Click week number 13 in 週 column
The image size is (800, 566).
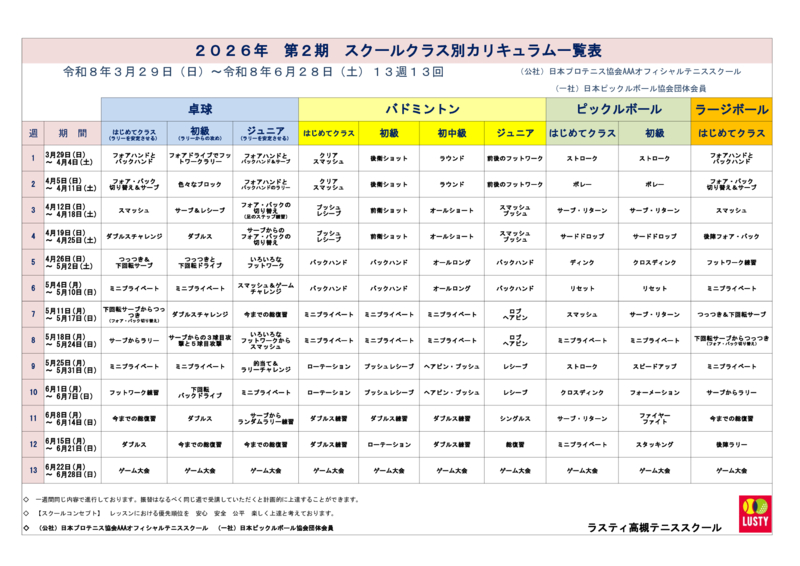tap(33, 471)
